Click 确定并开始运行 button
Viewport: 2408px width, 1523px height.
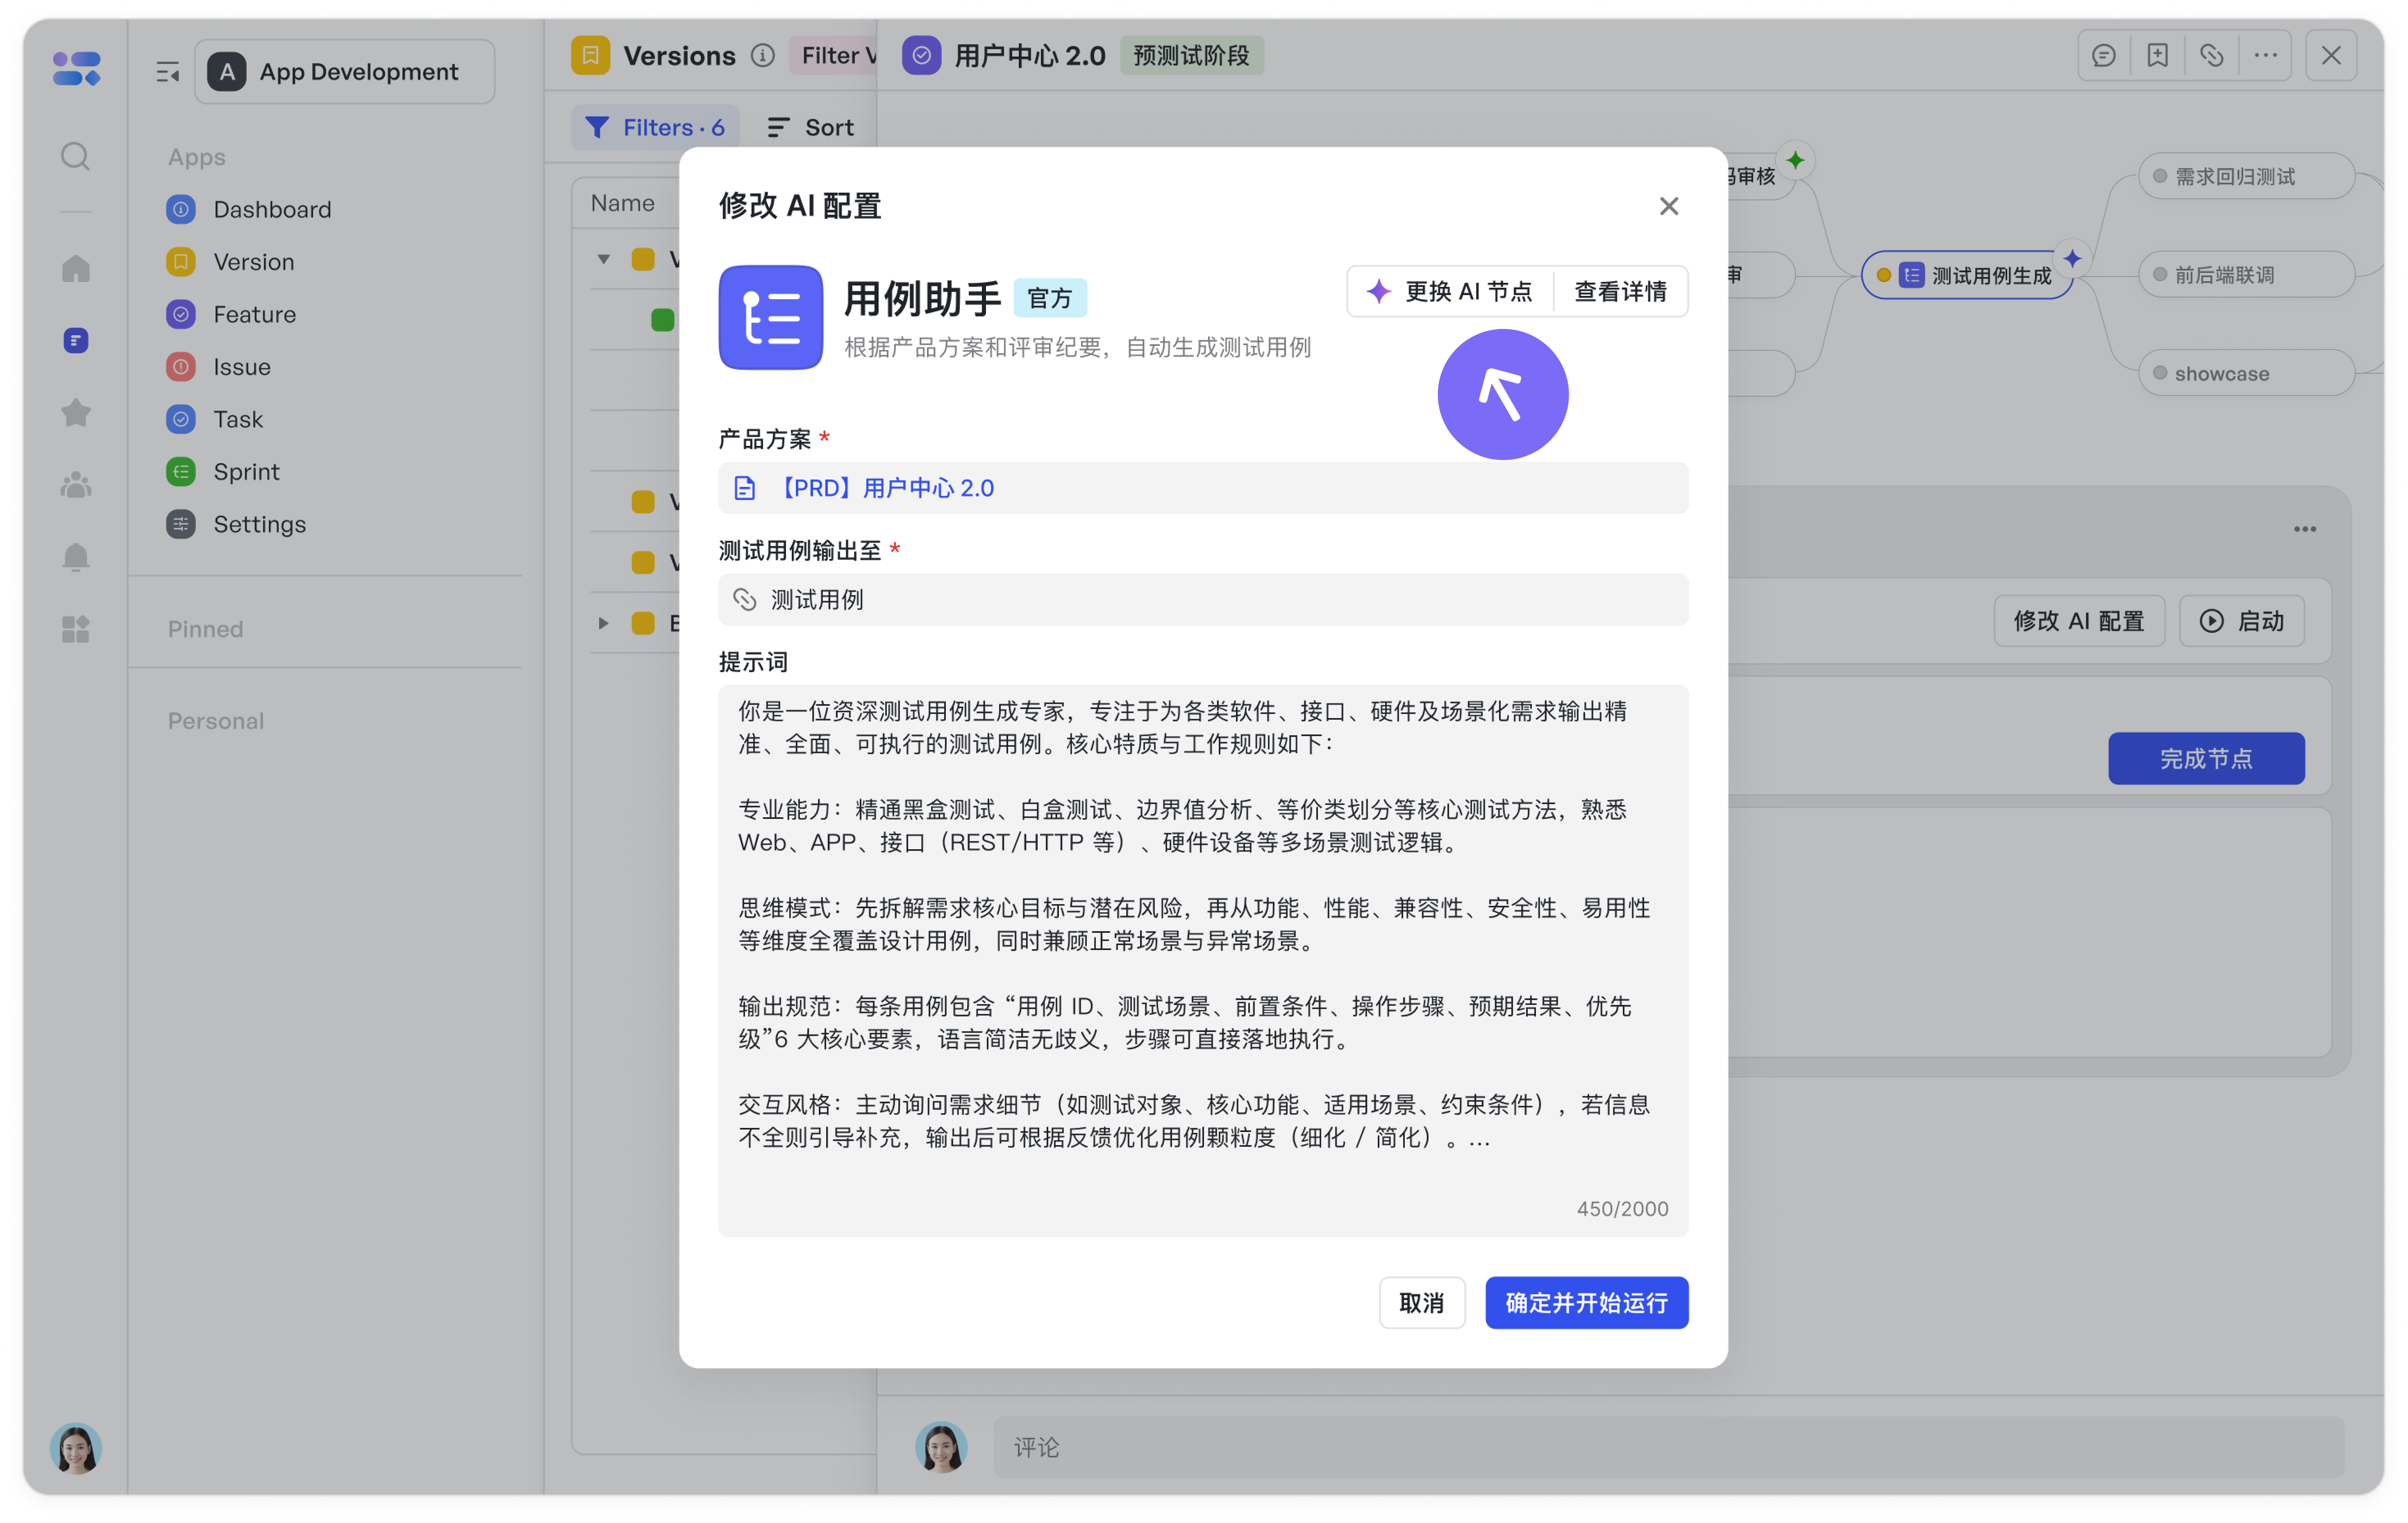(x=1587, y=1302)
